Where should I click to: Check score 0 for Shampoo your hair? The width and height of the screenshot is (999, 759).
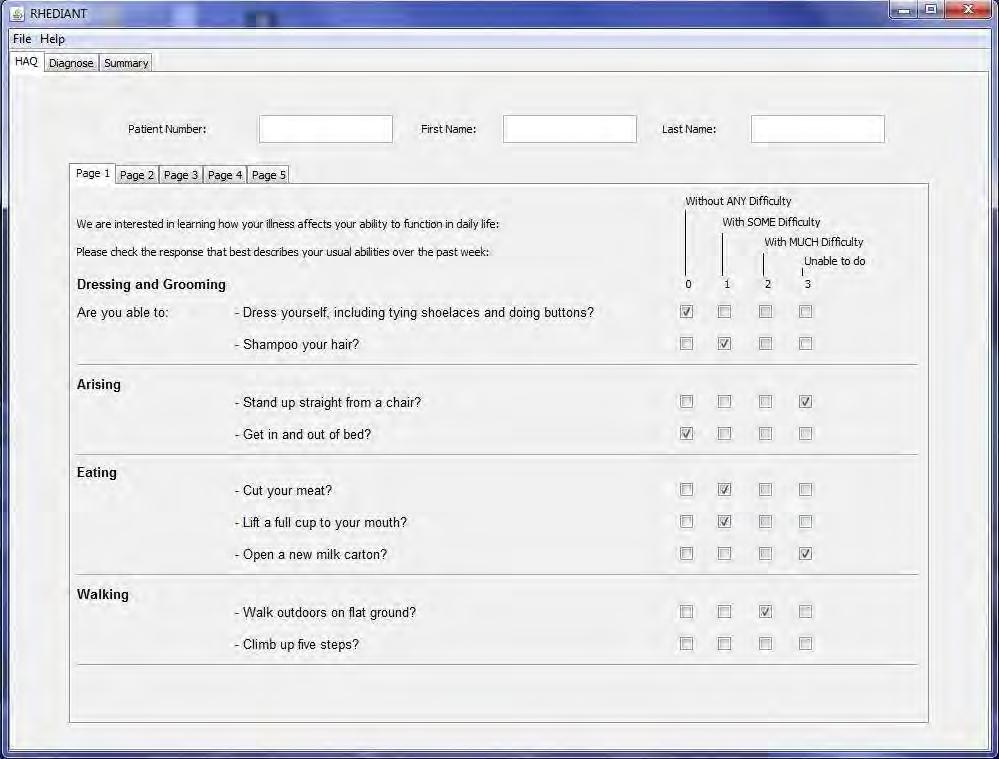coord(686,343)
